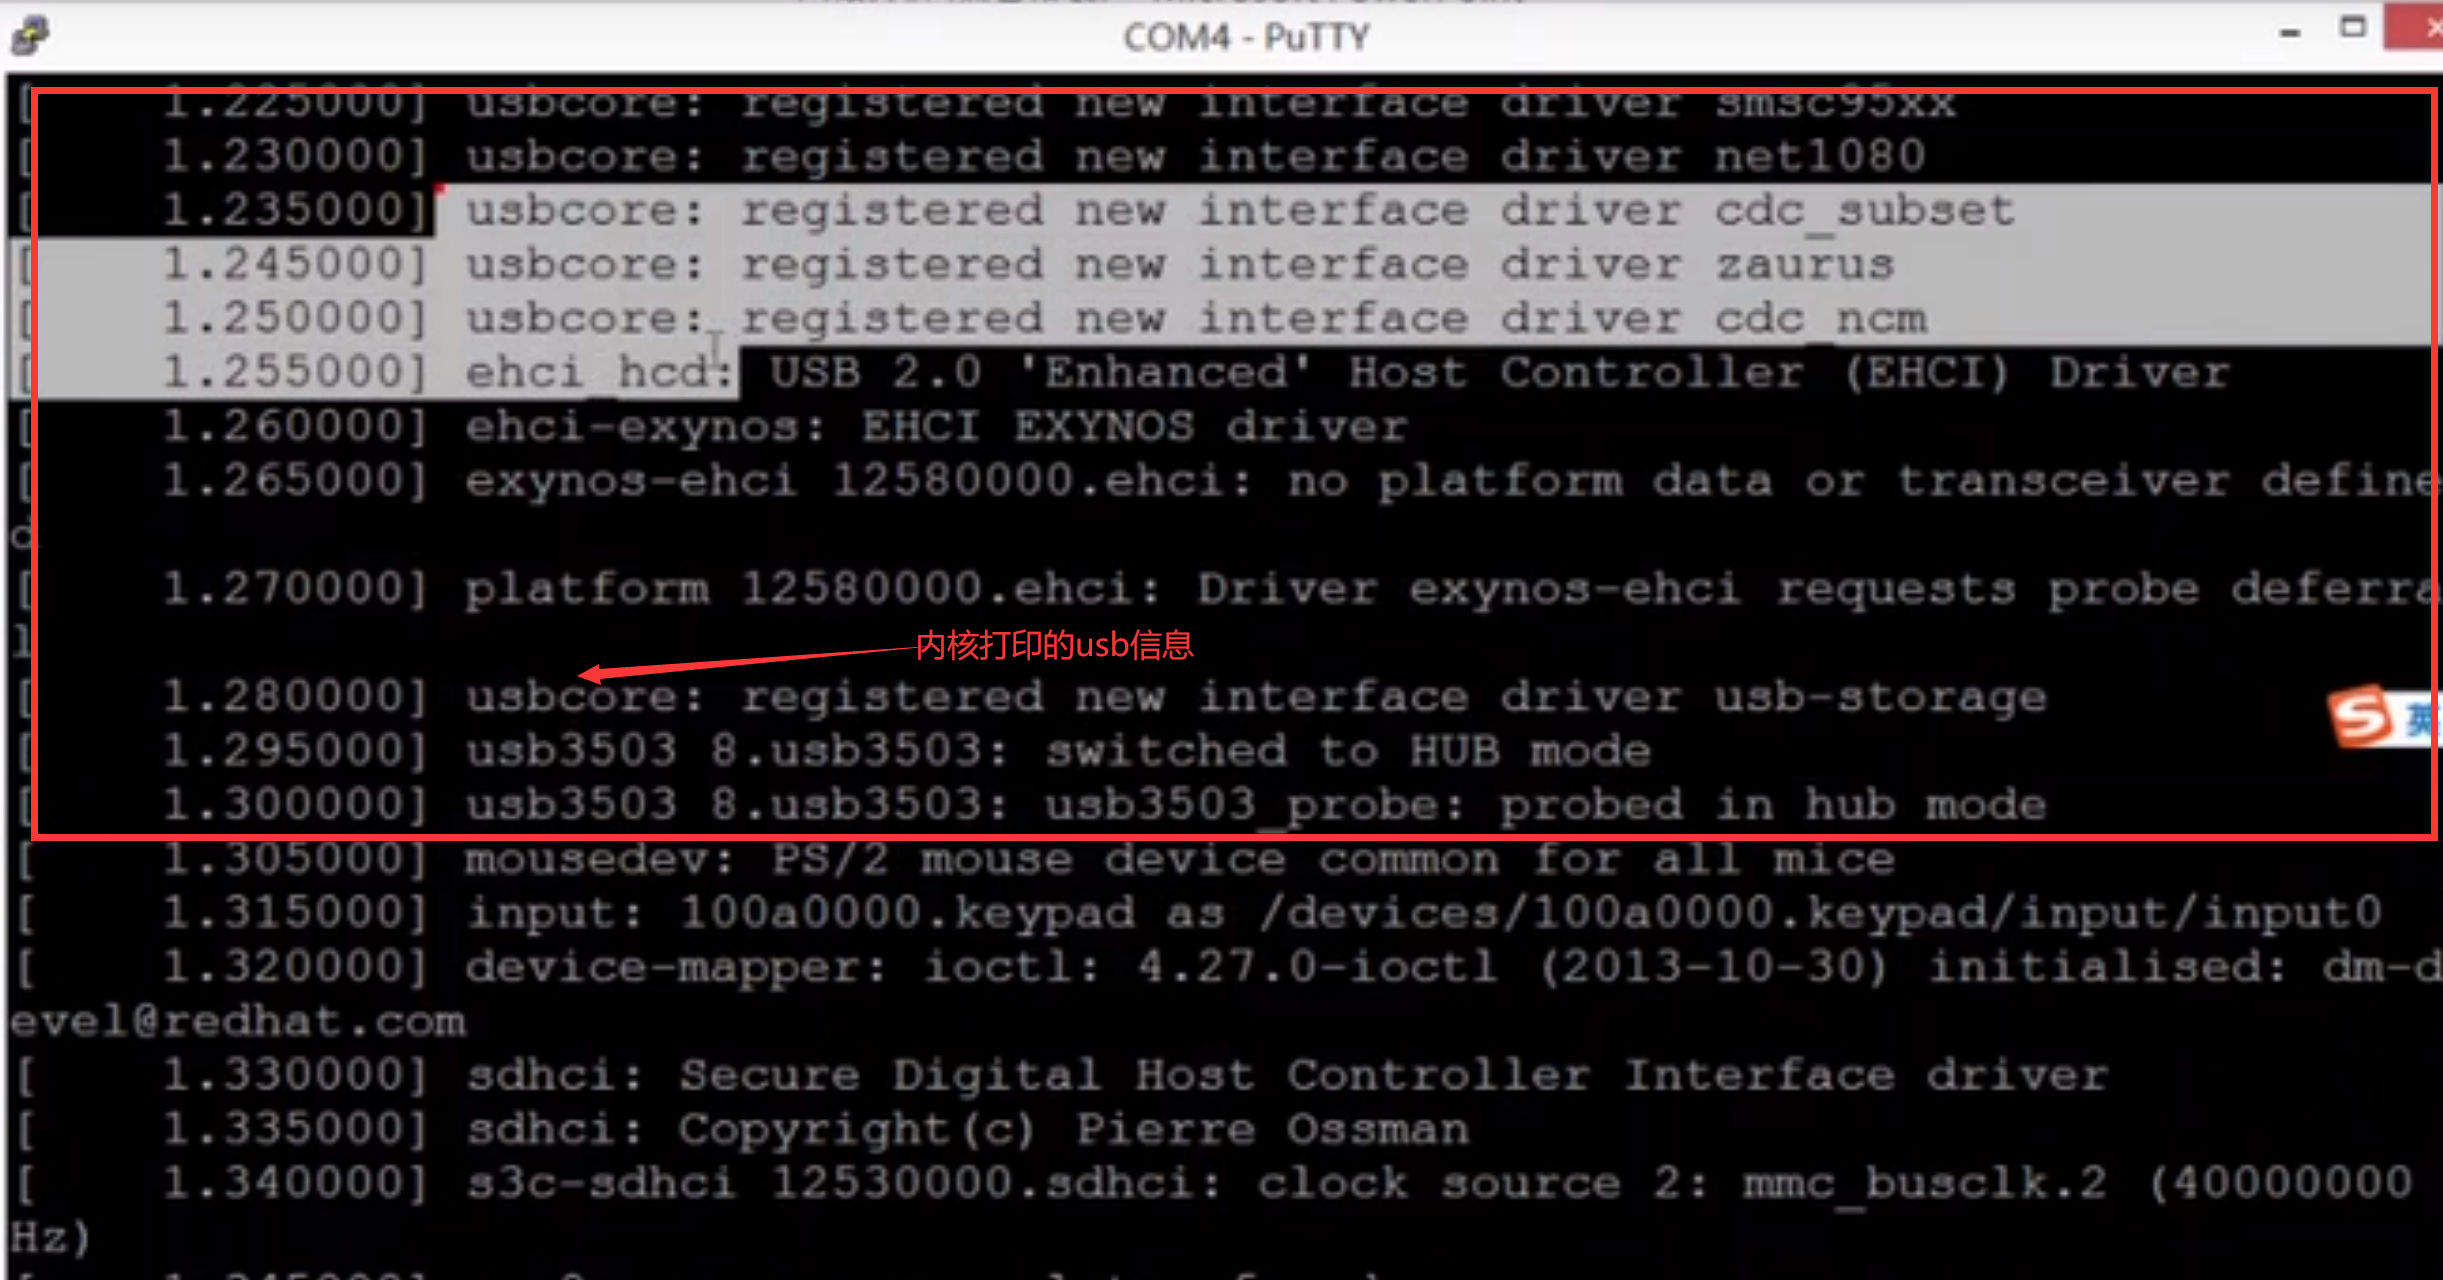Click the mmc_busclk.2 clock source text
Viewport: 2443px width, 1280px height.
pos(1924,1183)
